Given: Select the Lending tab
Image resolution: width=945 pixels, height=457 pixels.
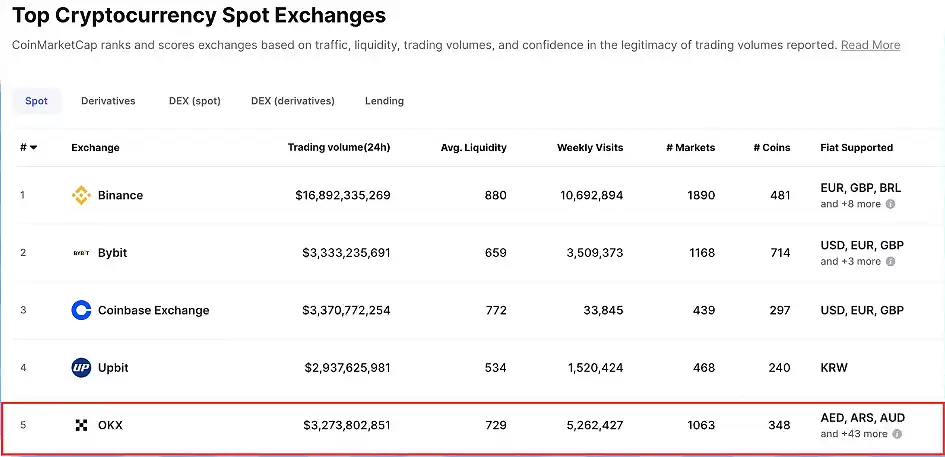Looking at the screenshot, I should pos(384,101).
